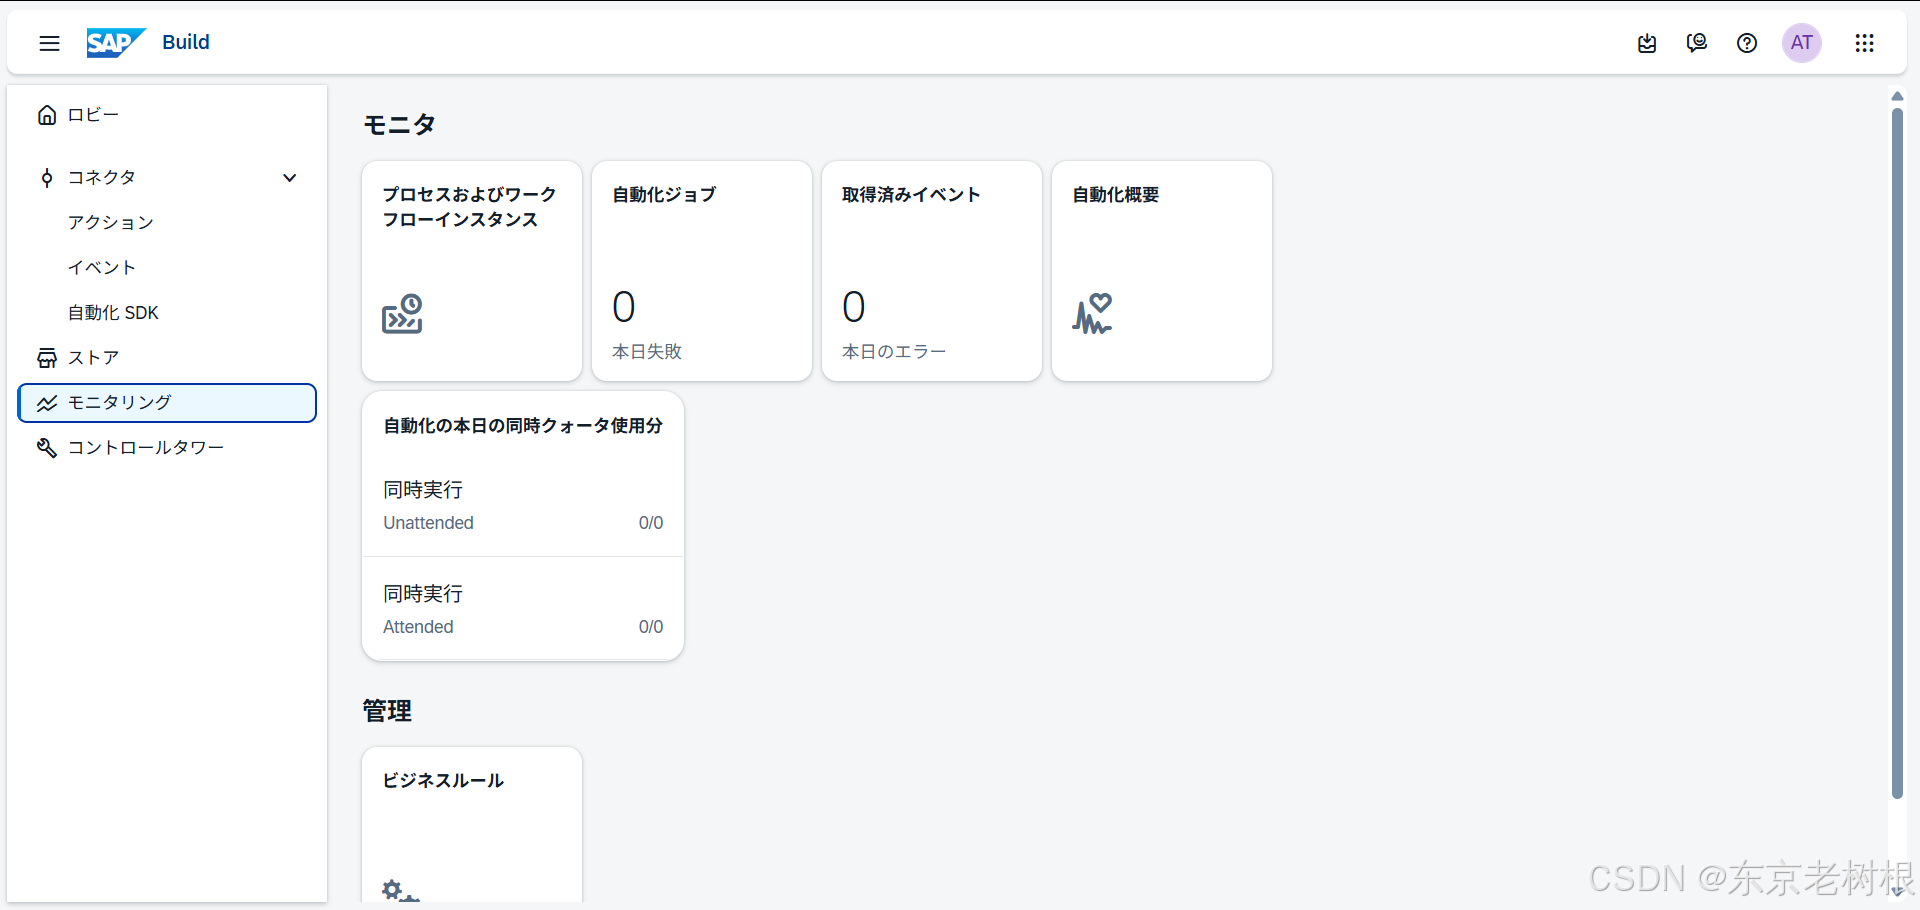
Task: Click the ビジネスルール gear icon
Action: 400,890
